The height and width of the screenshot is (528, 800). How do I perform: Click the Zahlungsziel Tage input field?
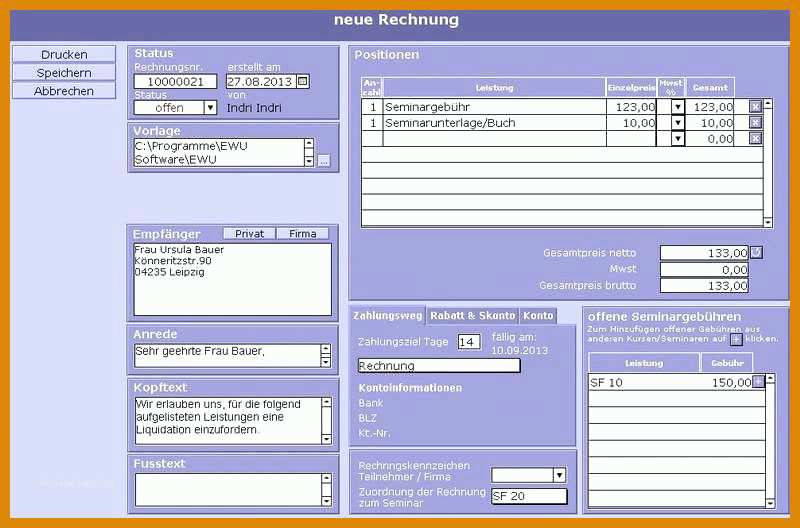point(469,342)
